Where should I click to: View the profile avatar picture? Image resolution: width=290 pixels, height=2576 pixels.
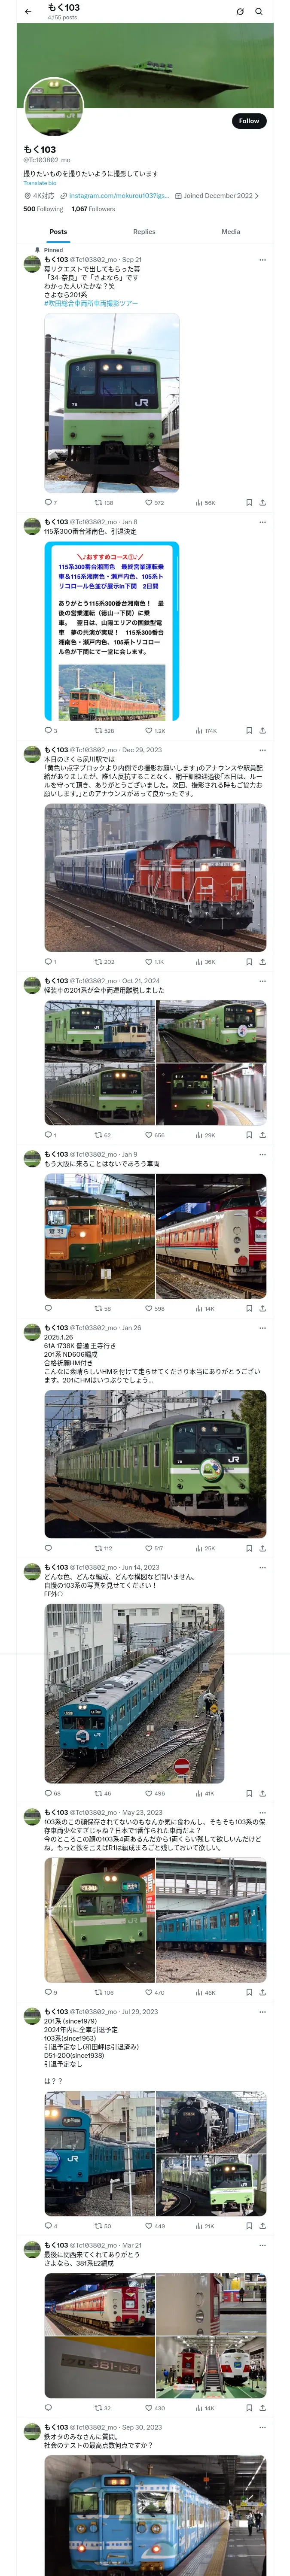coord(53,107)
